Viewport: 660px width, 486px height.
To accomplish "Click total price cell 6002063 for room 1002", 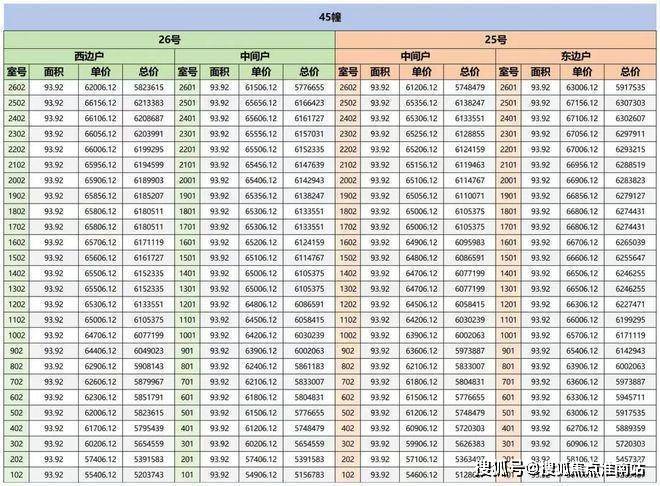I will (469, 335).
